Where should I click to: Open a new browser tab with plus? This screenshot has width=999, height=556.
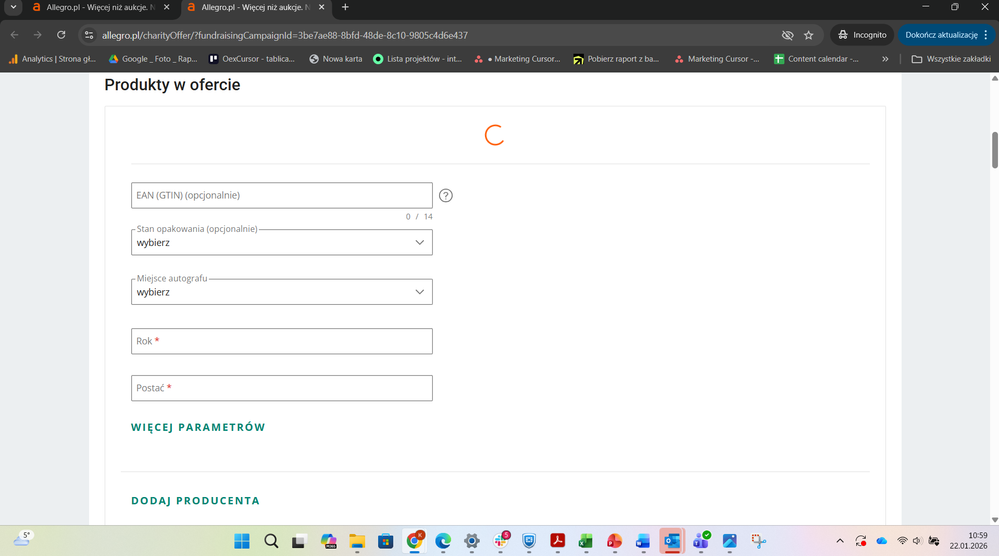[345, 7]
